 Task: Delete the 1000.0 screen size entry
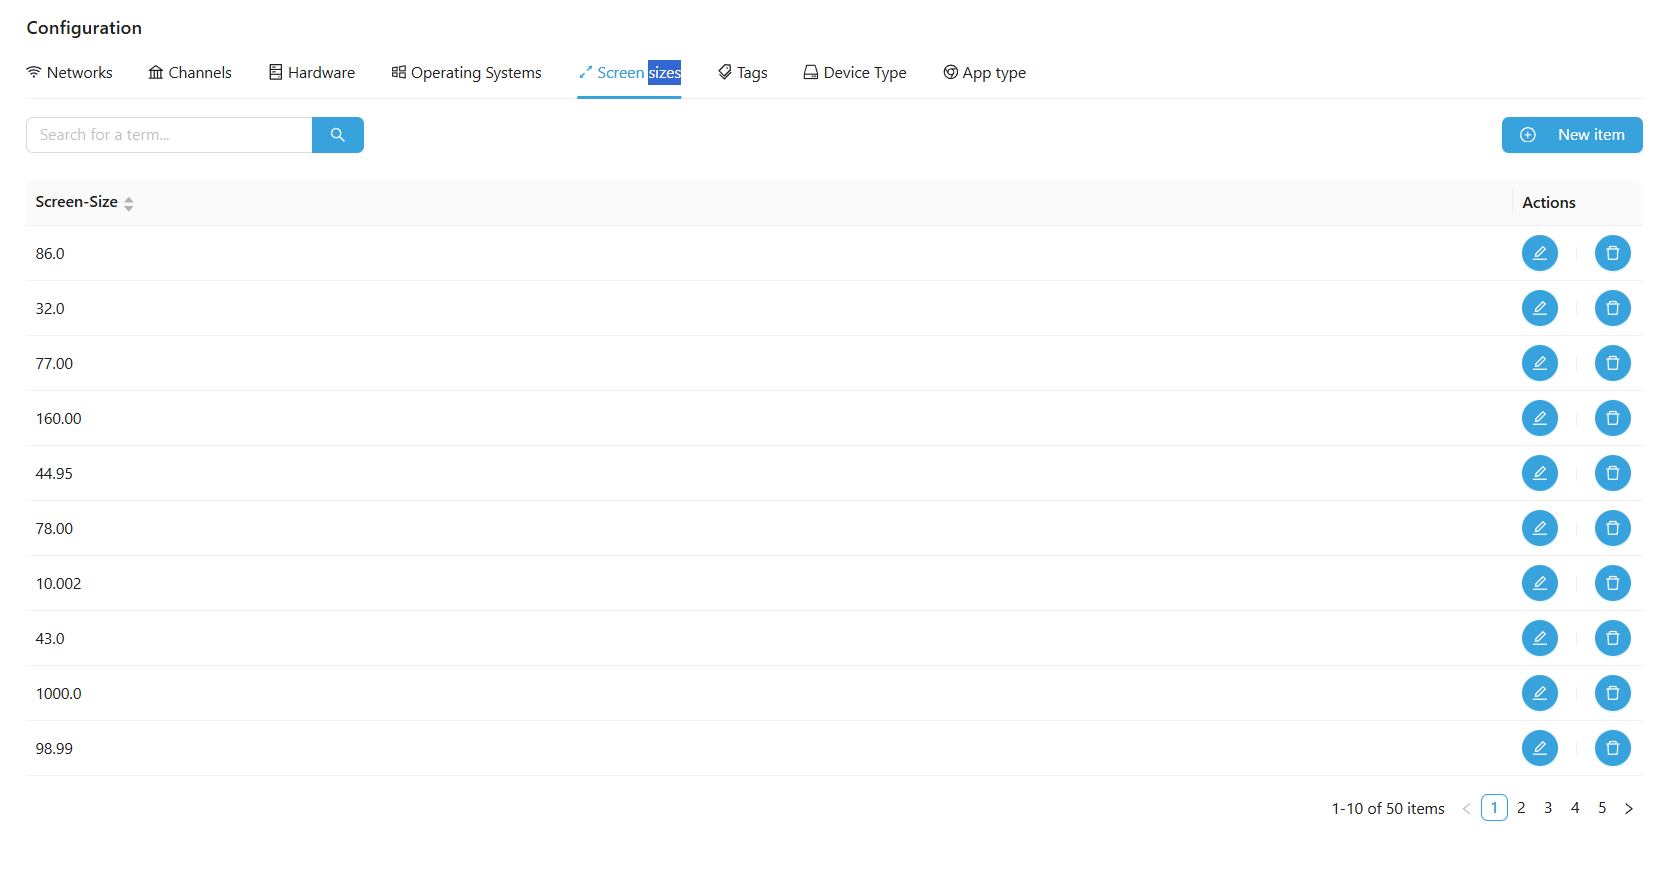[1612, 693]
